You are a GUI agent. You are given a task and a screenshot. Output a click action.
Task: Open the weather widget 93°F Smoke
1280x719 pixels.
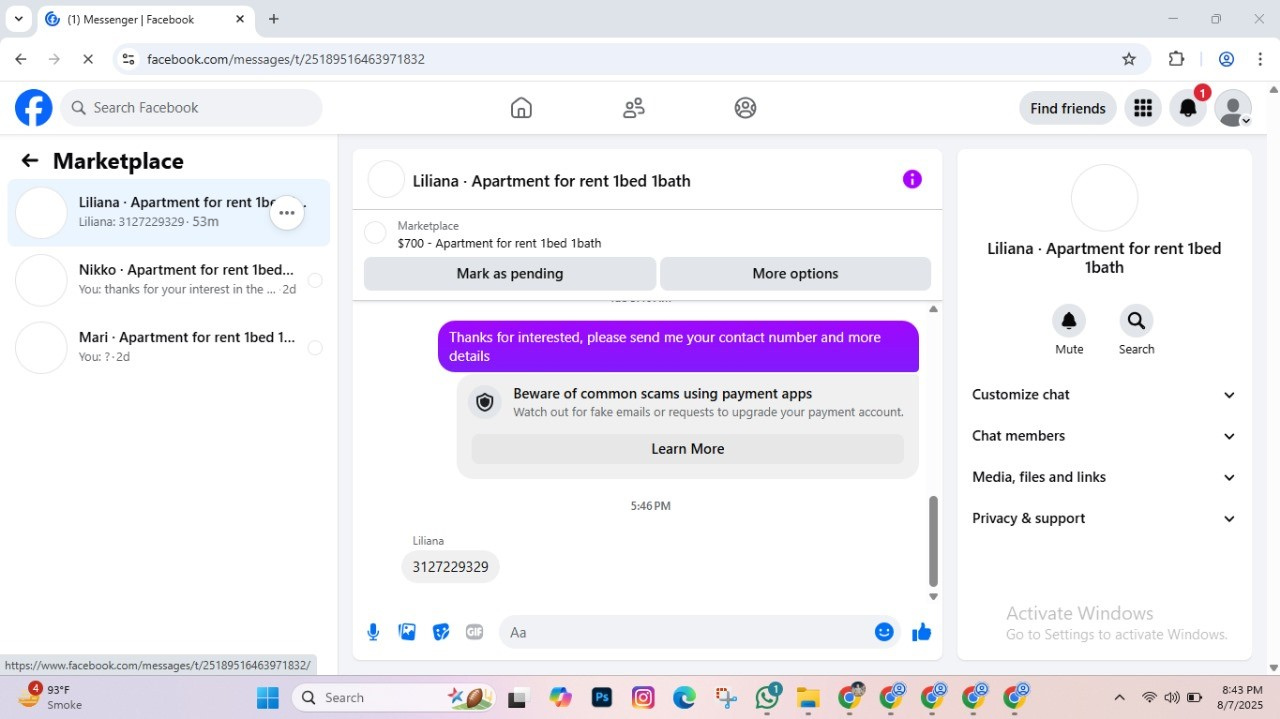click(x=50, y=697)
